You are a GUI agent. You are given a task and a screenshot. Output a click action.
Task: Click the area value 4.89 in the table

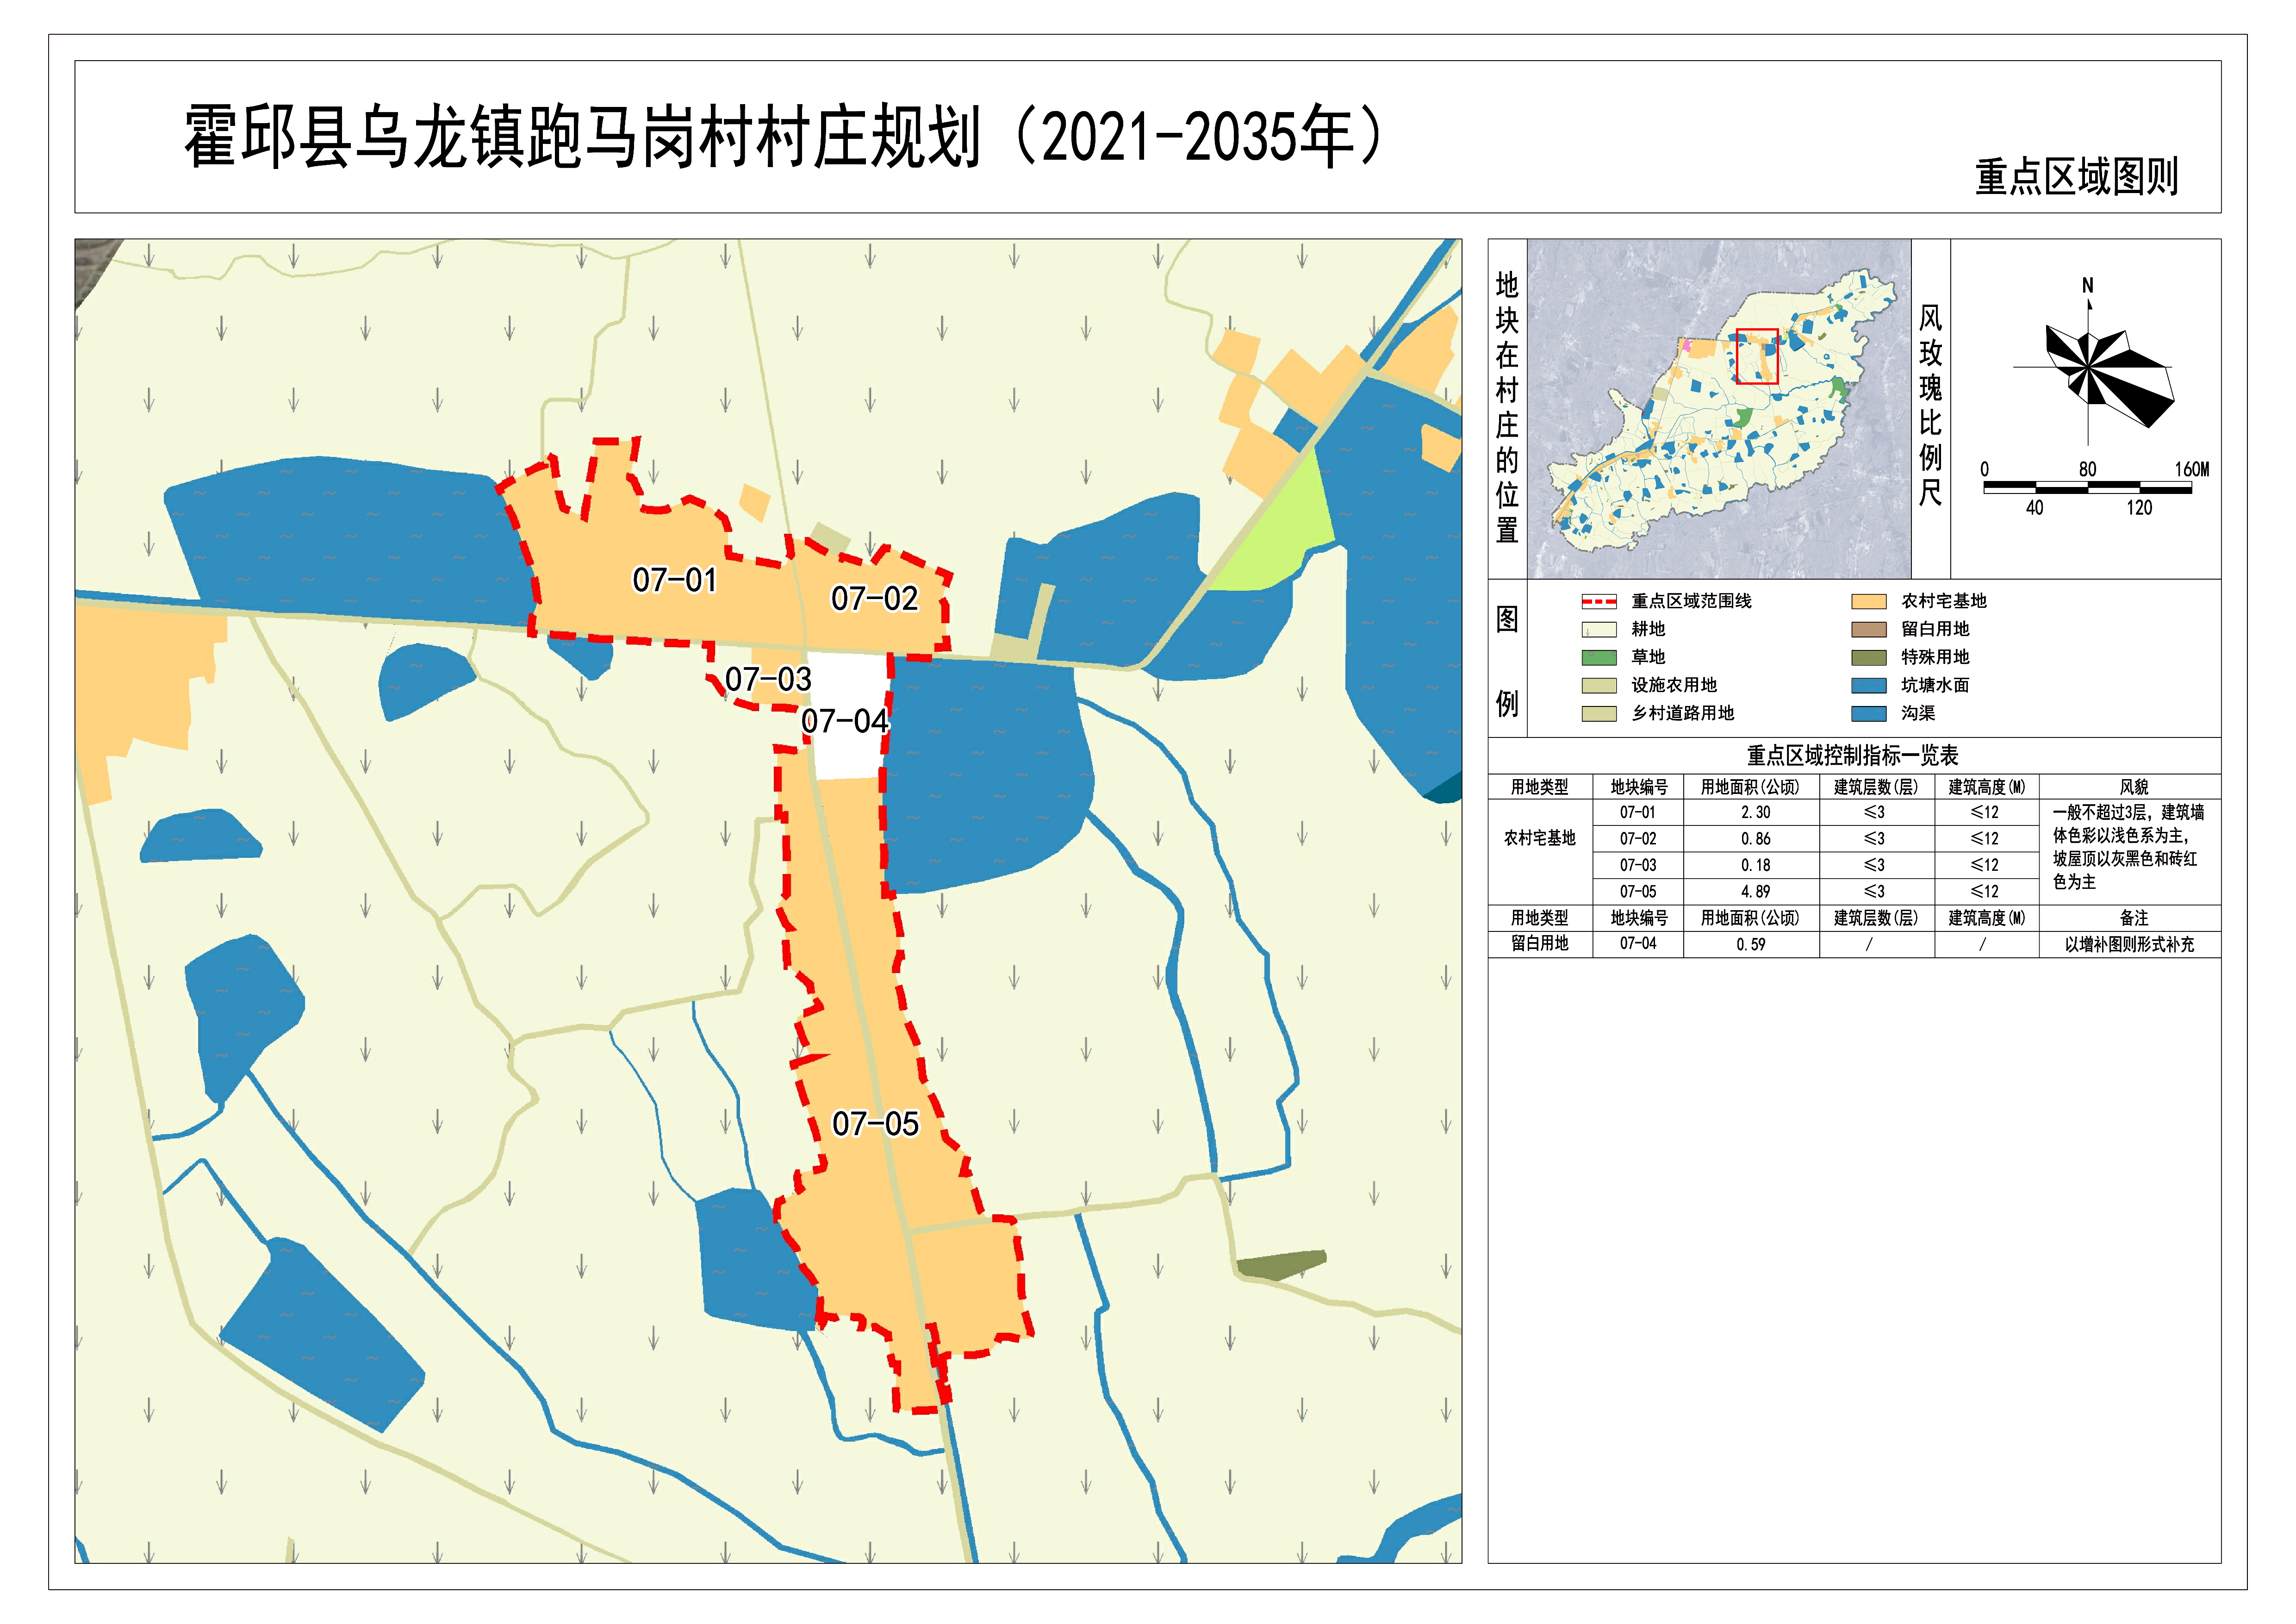click(x=1755, y=891)
